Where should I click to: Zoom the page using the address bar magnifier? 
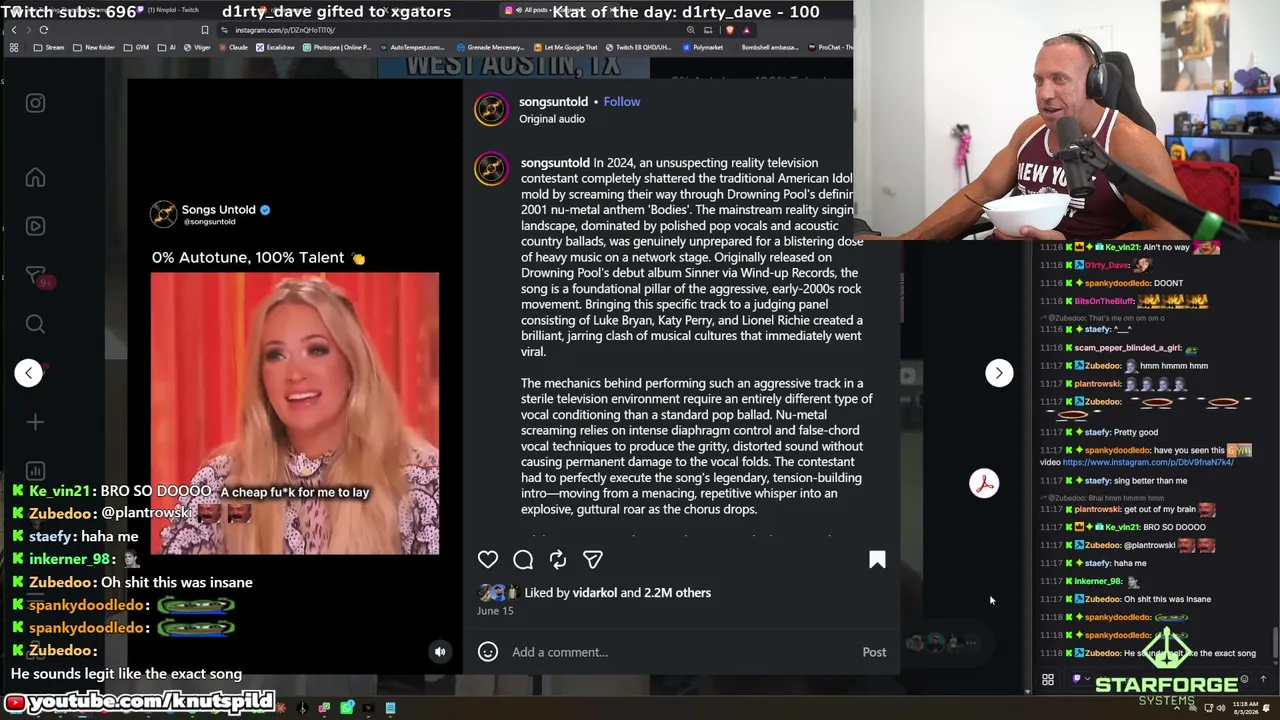690,30
